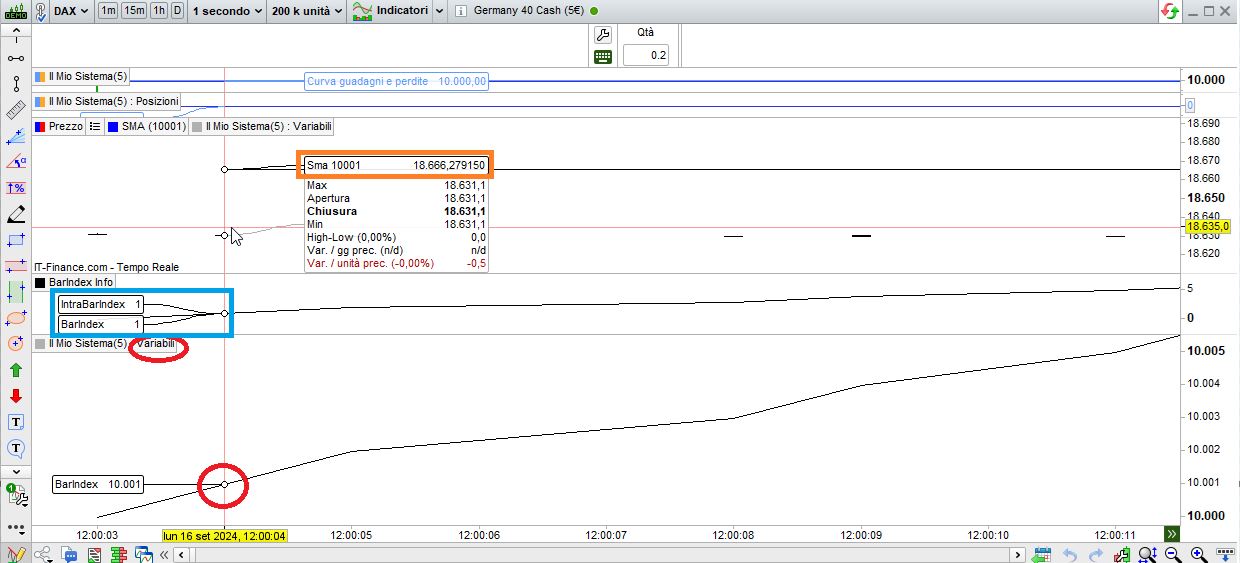Screen dimensions: 1240x563
Task: Switch to 15m timeframe
Action: [134, 11]
